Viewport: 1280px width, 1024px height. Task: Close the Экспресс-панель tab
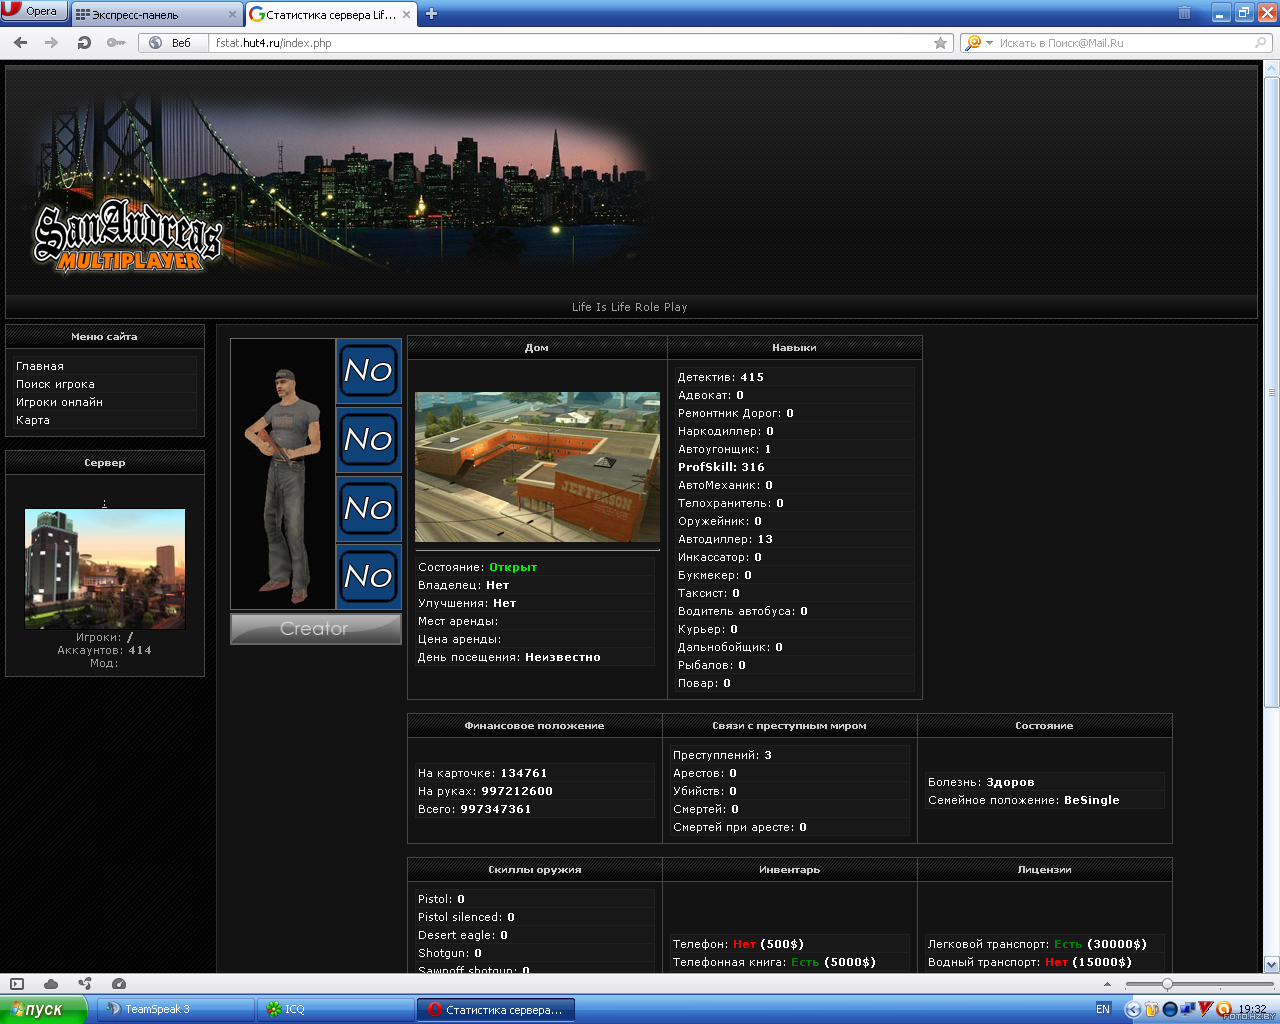pyautogui.click(x=233, y=15)
